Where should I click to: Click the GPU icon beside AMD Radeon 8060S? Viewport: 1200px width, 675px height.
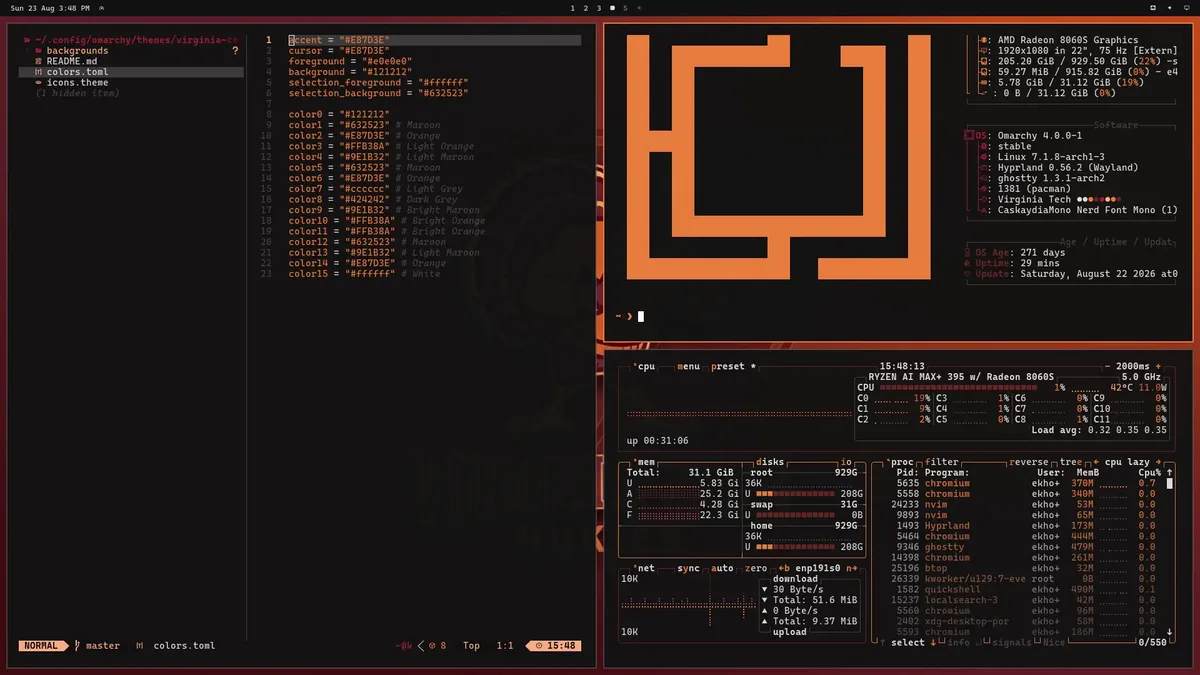click(984, 40)
